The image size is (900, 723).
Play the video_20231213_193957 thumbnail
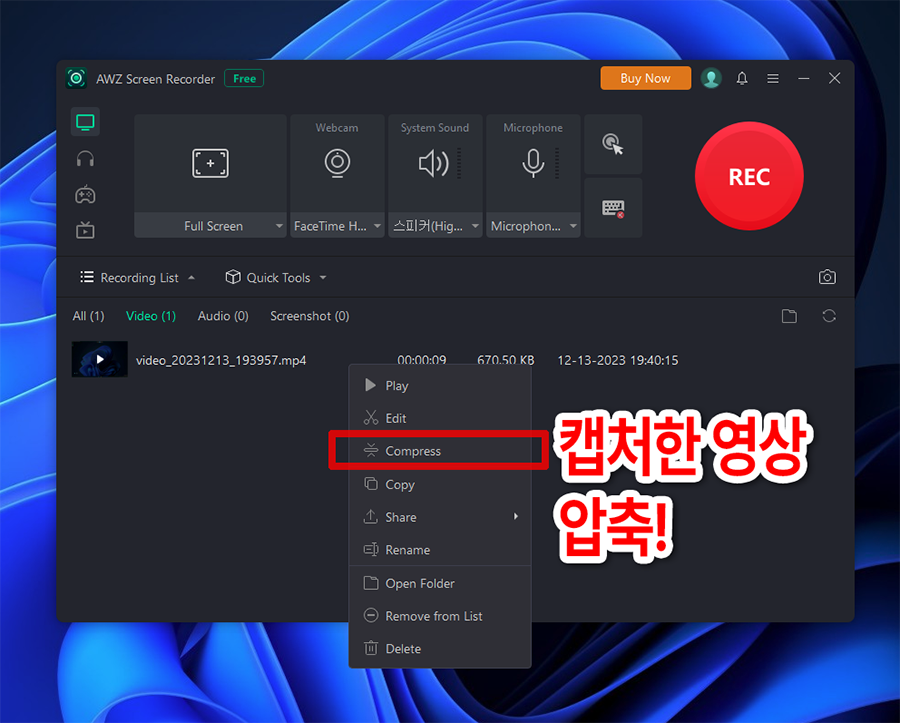click(99, 359)
